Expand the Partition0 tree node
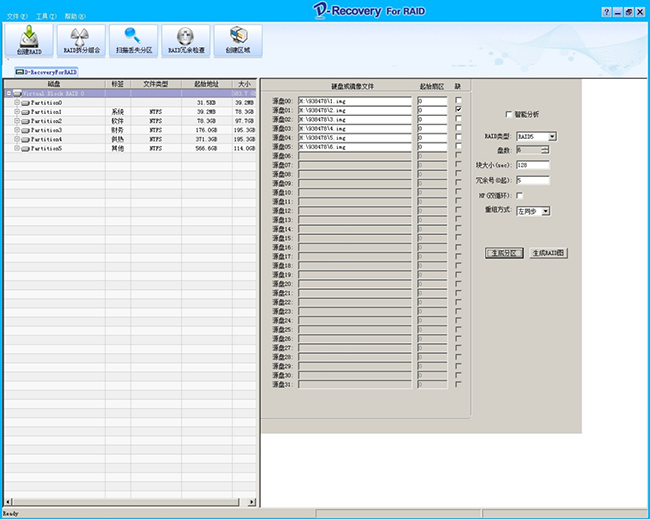This screenshot has height=520, width=650. (x=17, y=102)
